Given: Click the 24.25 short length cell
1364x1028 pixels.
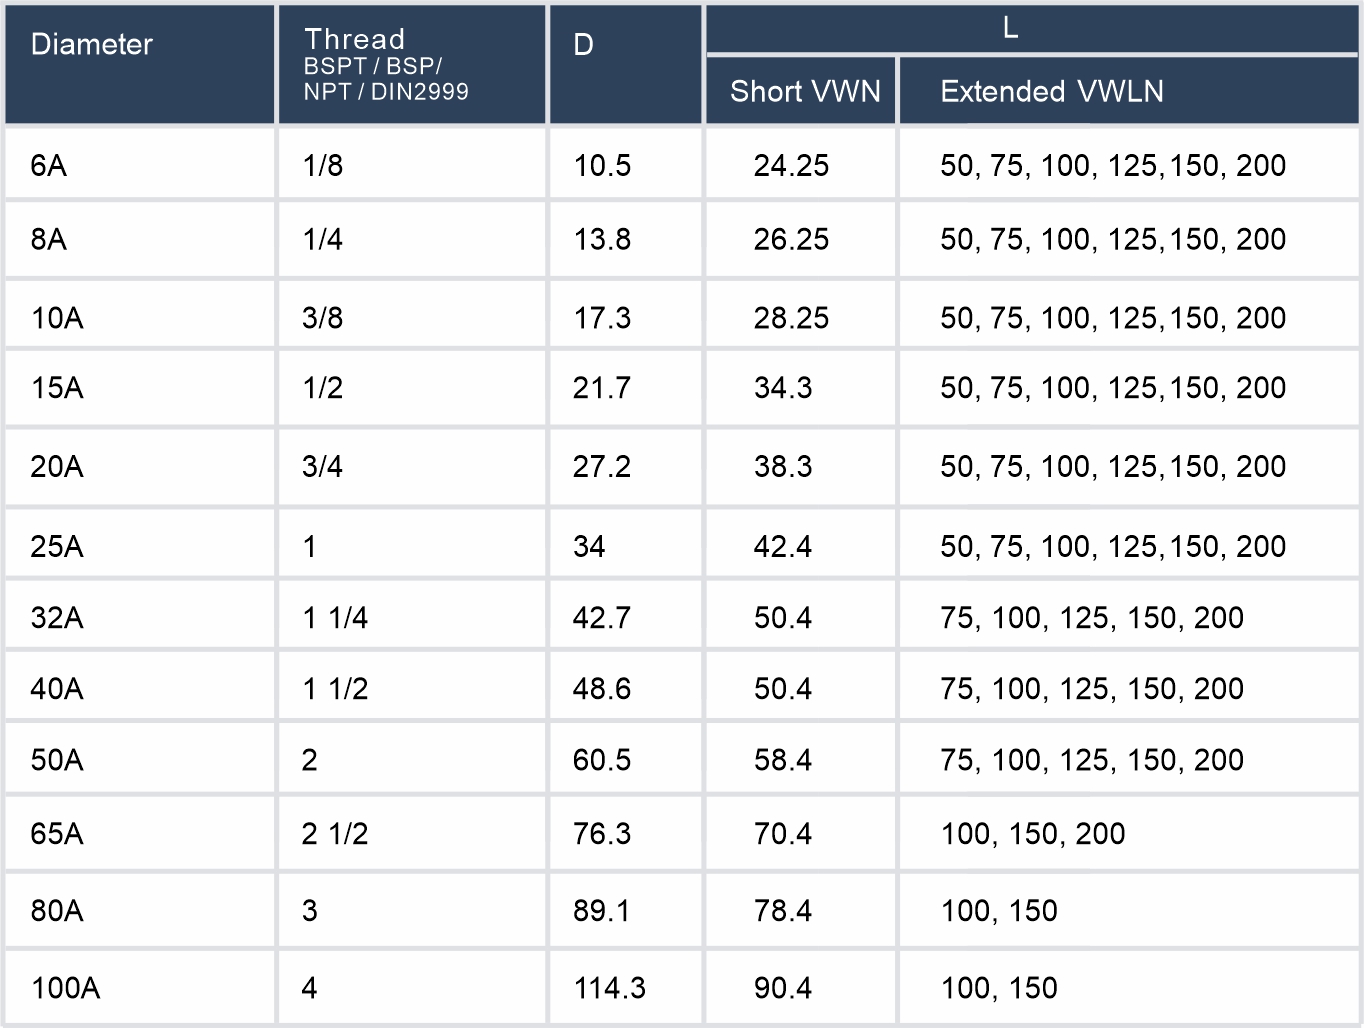Looking at the screenshot, I should (x=791, y=165).
